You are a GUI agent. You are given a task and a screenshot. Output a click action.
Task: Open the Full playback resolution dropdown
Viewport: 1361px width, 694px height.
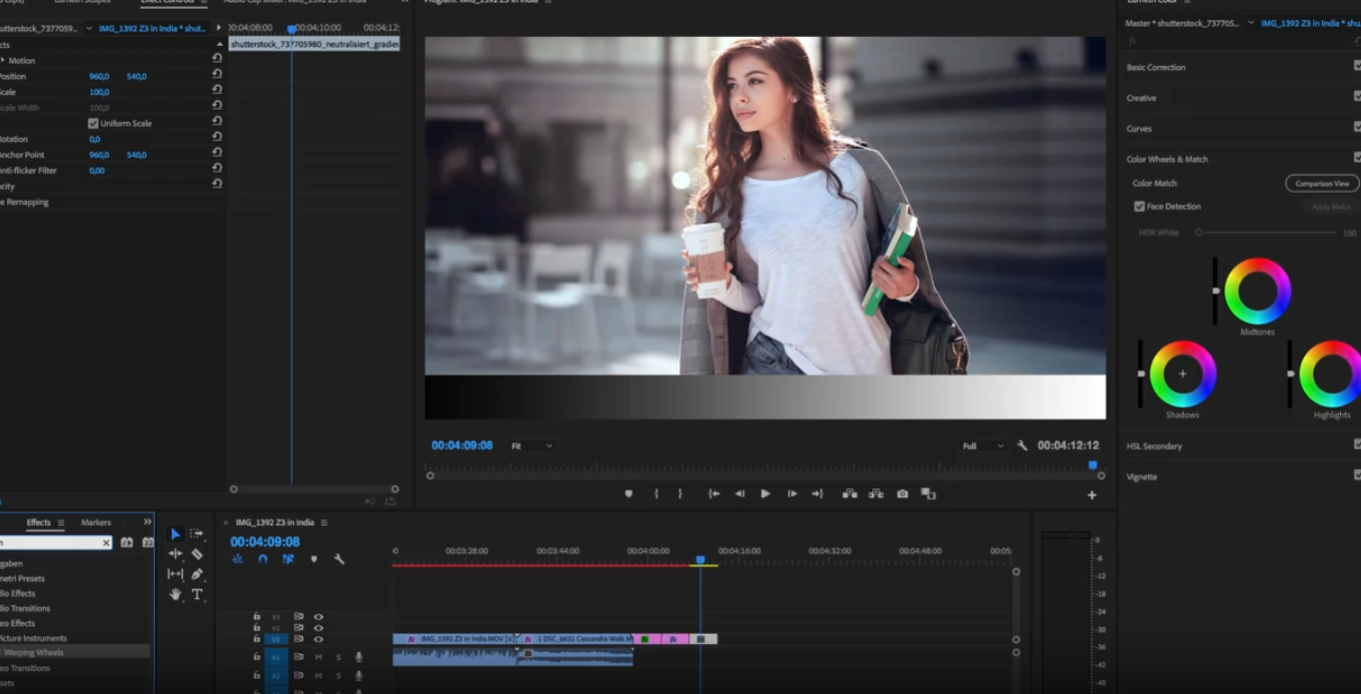981,446
